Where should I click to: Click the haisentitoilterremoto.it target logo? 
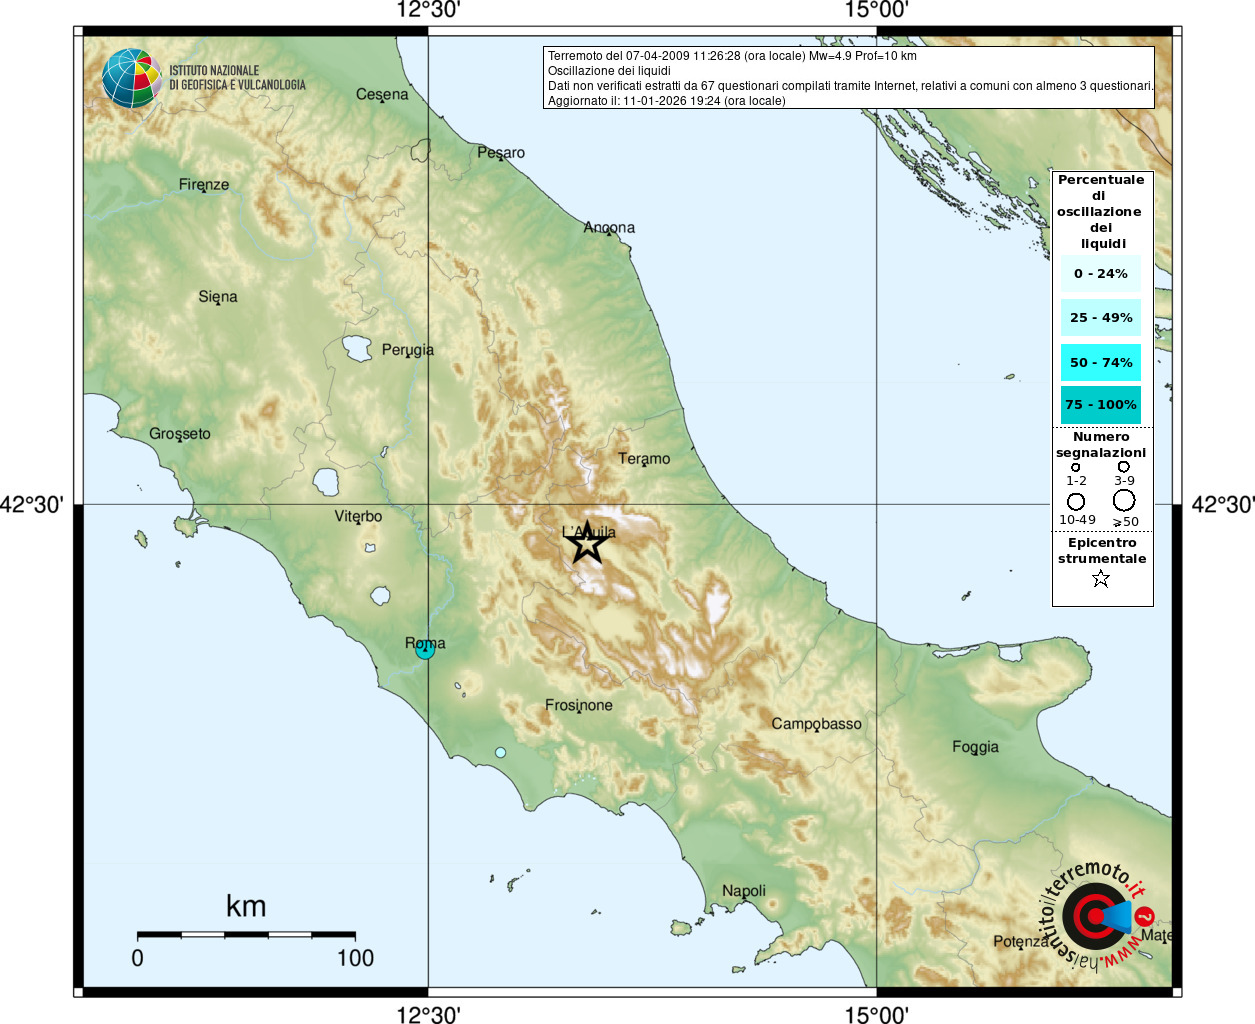(x=1096, y=916)
